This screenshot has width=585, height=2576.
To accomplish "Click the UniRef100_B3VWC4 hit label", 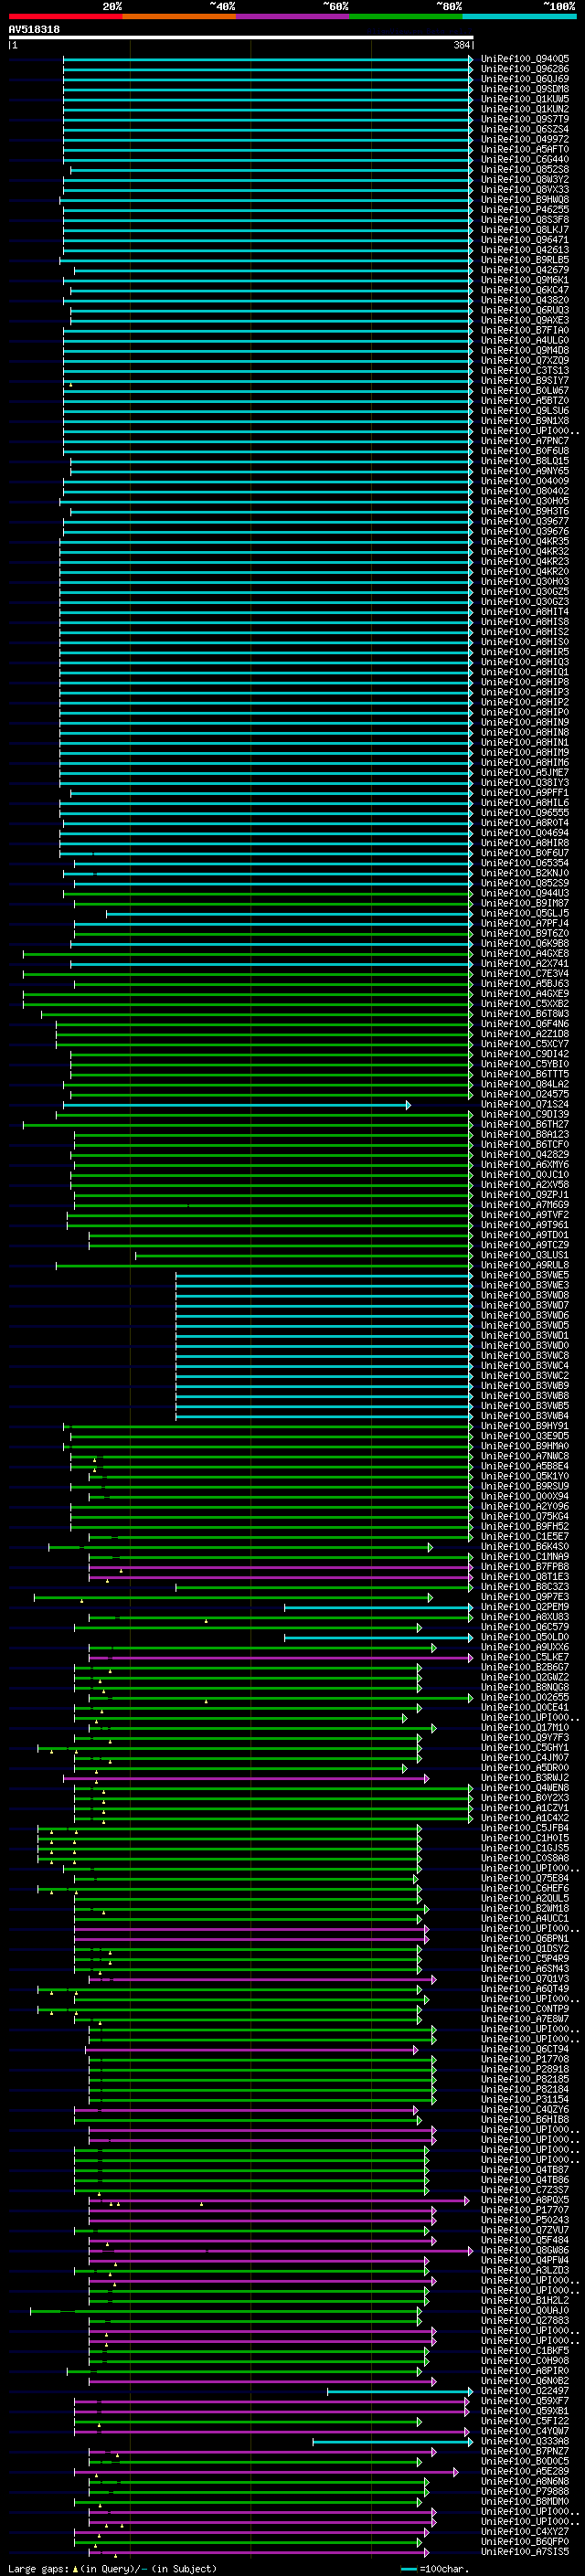I will click(525, 1366).
